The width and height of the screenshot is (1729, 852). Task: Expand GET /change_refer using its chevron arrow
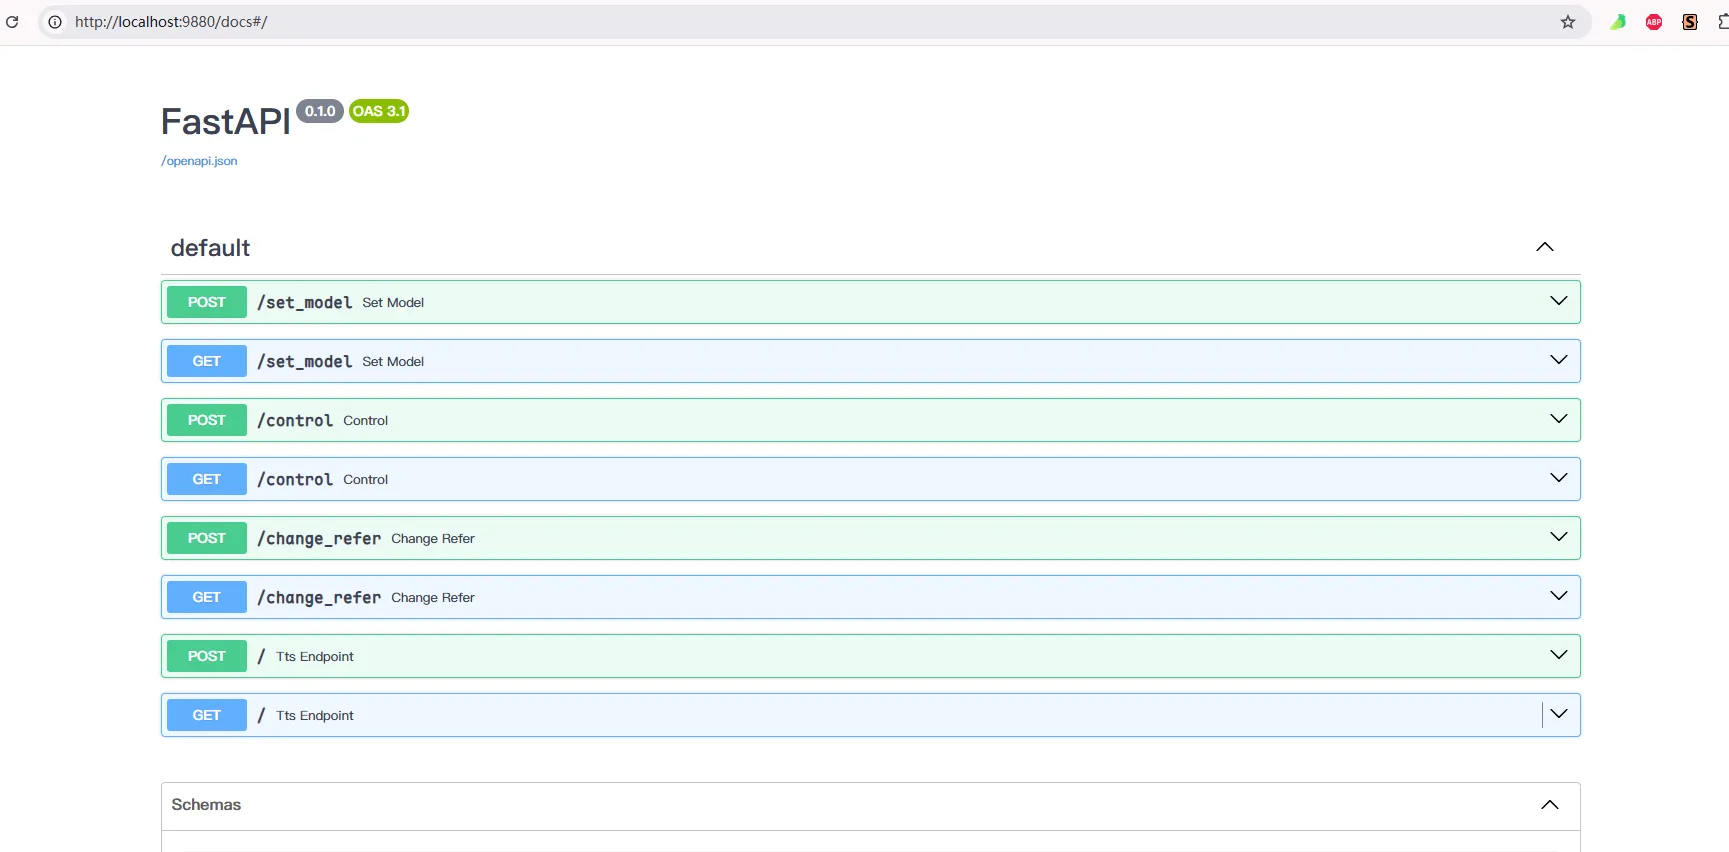pos(1558,596)
